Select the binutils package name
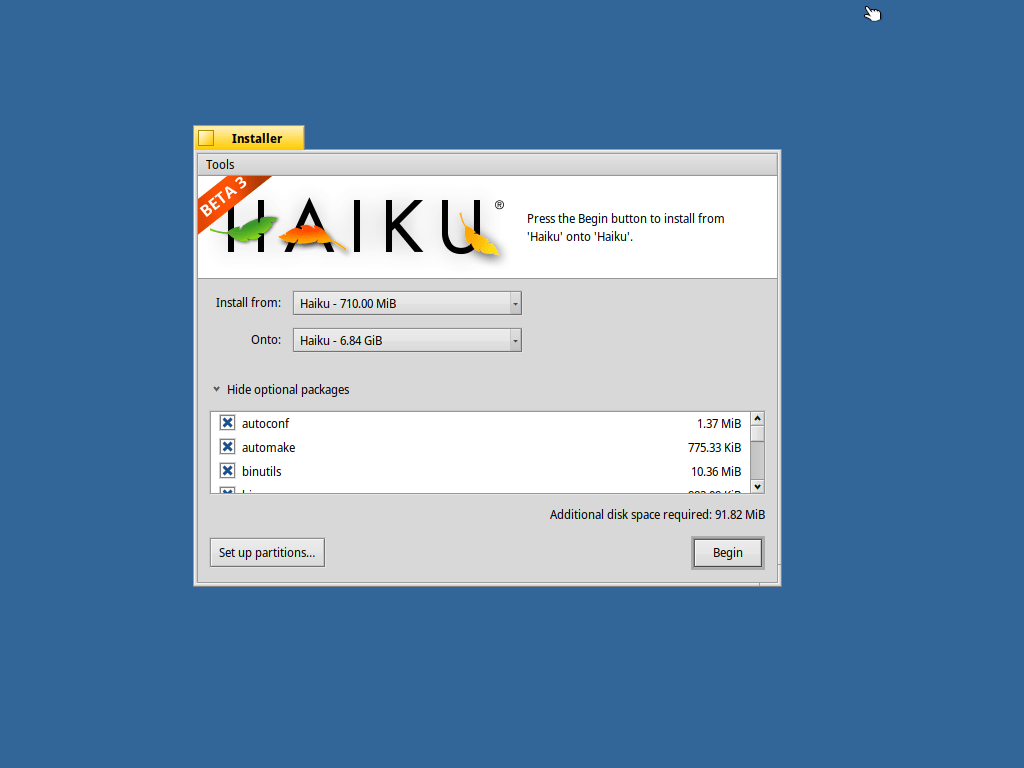The image size is (1024, 768). [261, 472]
